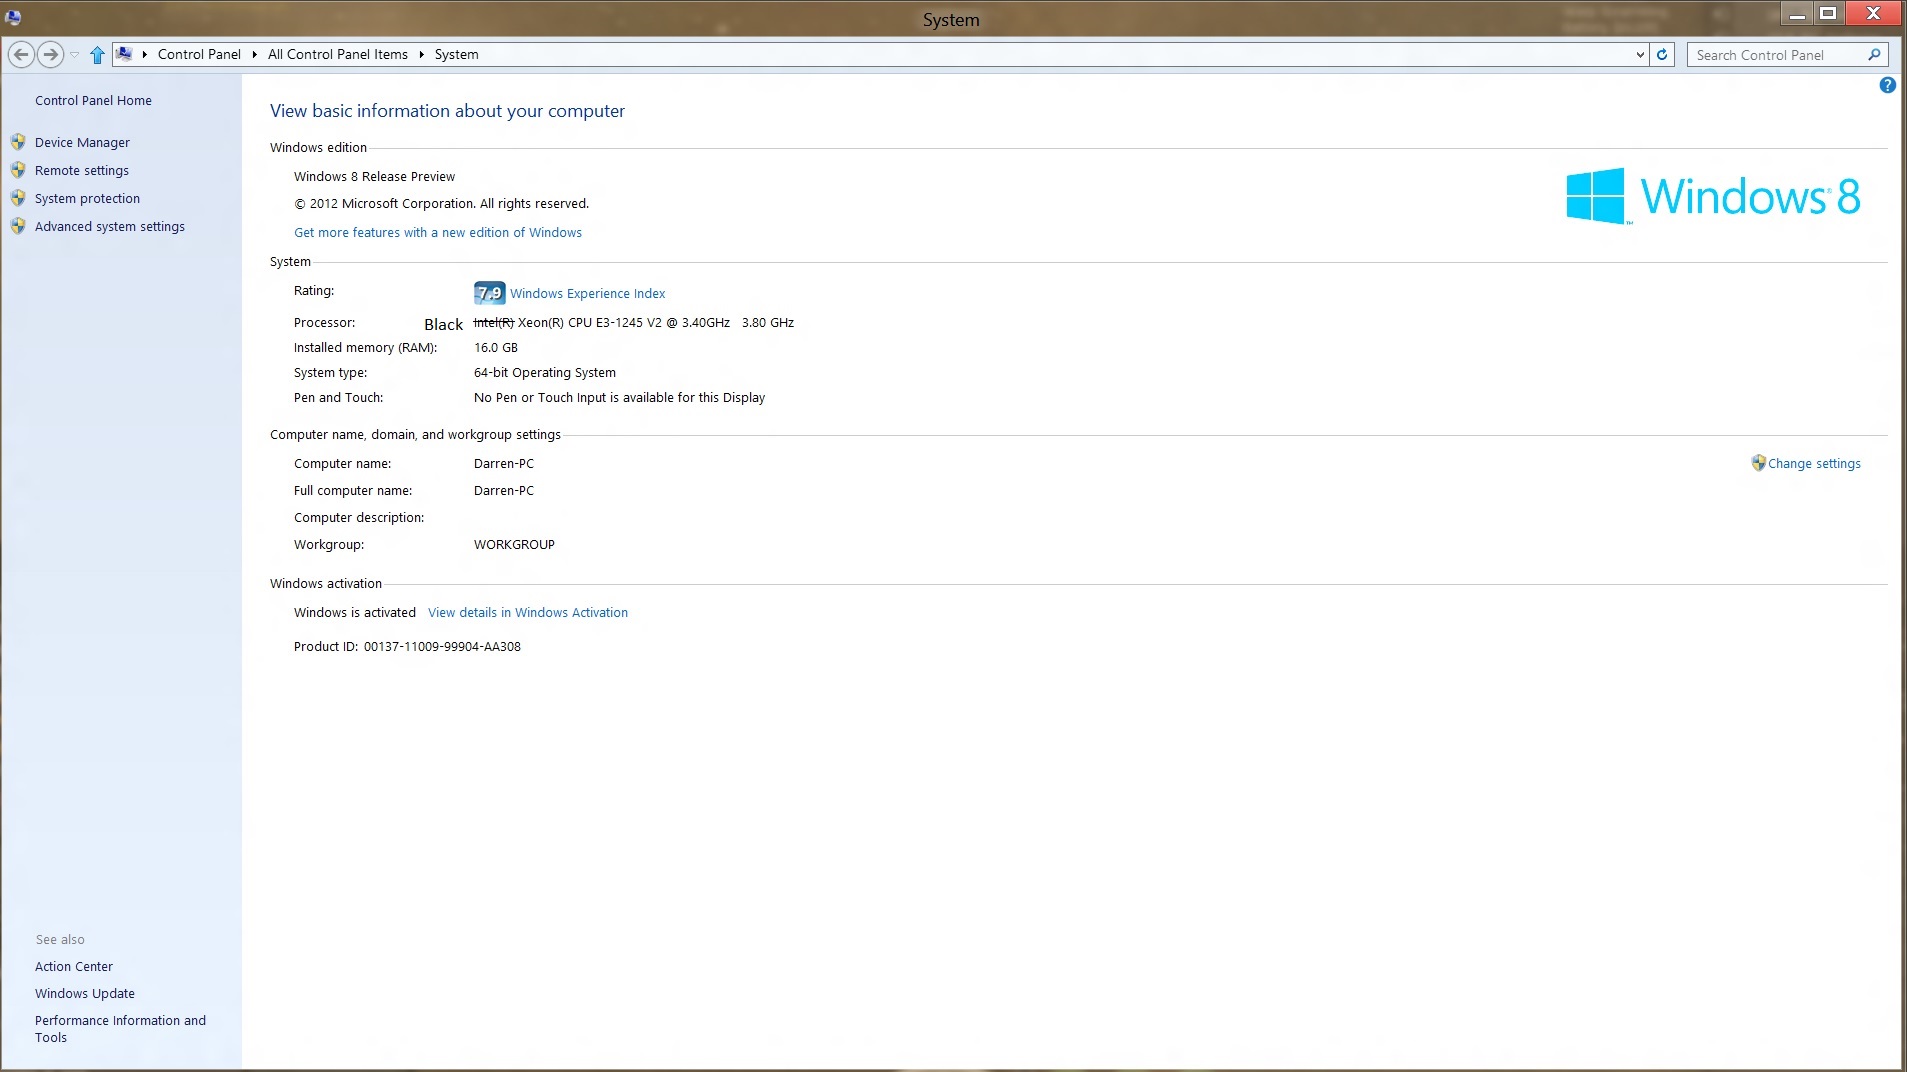This screenshot has width=1907, height=1072.
Task: Maximize the System window
Action: (1827, 14)
